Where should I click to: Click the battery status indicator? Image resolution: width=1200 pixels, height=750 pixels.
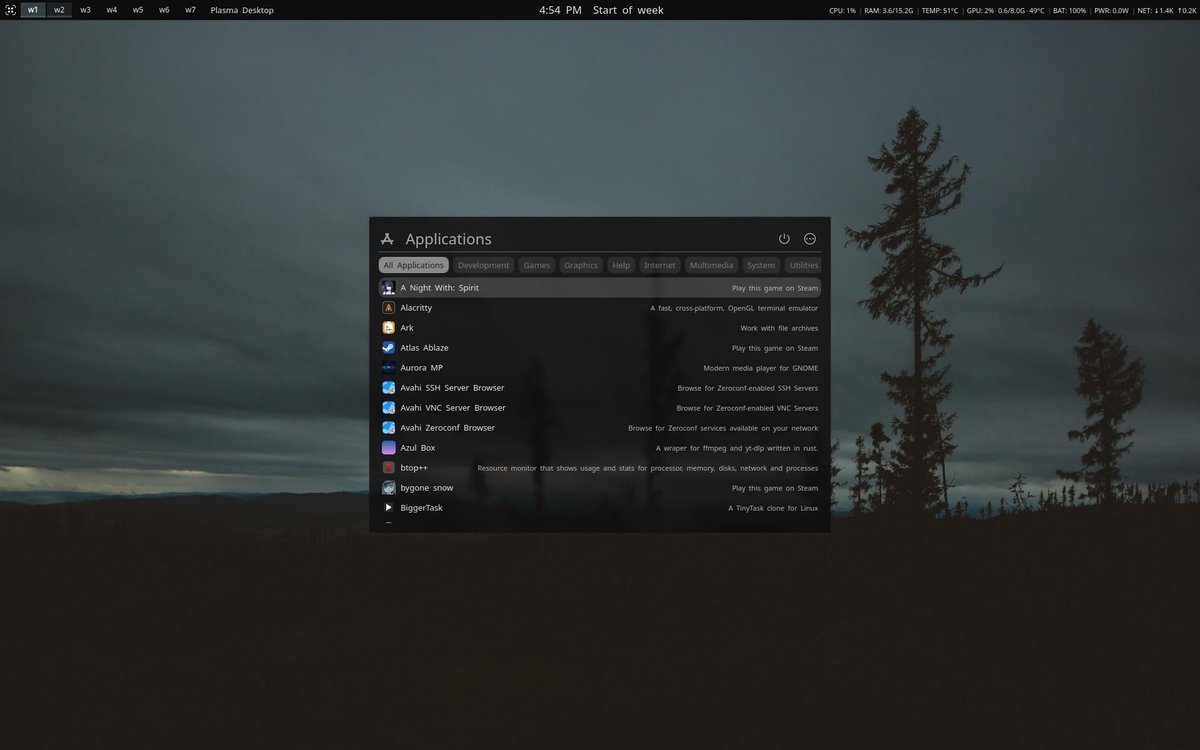[x=1068, y=9]
